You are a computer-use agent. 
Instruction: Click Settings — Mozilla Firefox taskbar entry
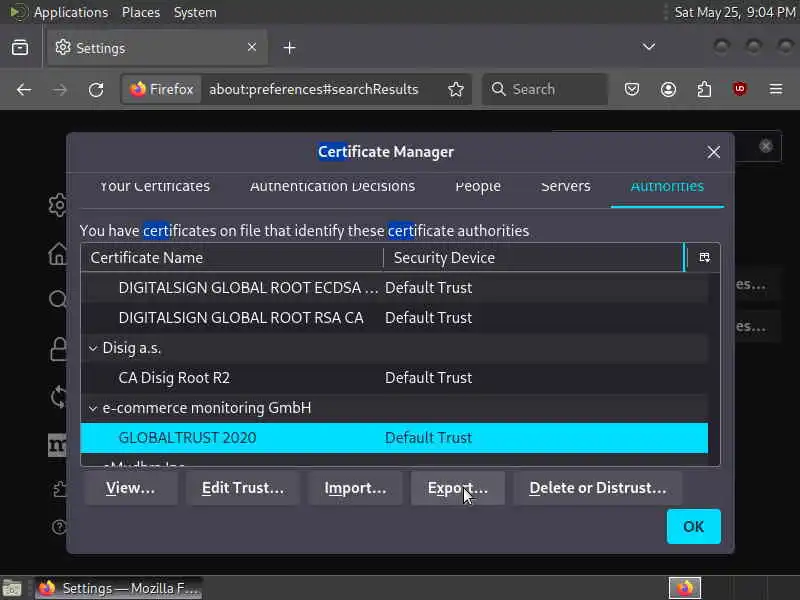point(118,588)
